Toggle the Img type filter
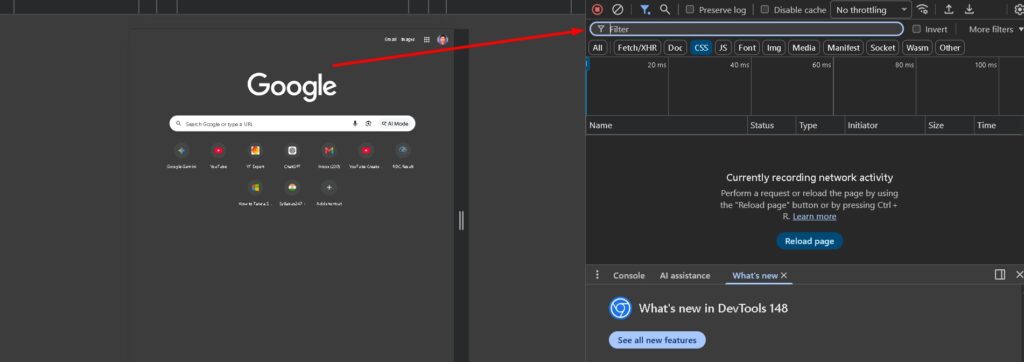Screen dimensions: 1024x362 pyautogui.click(x=774, y=48)
